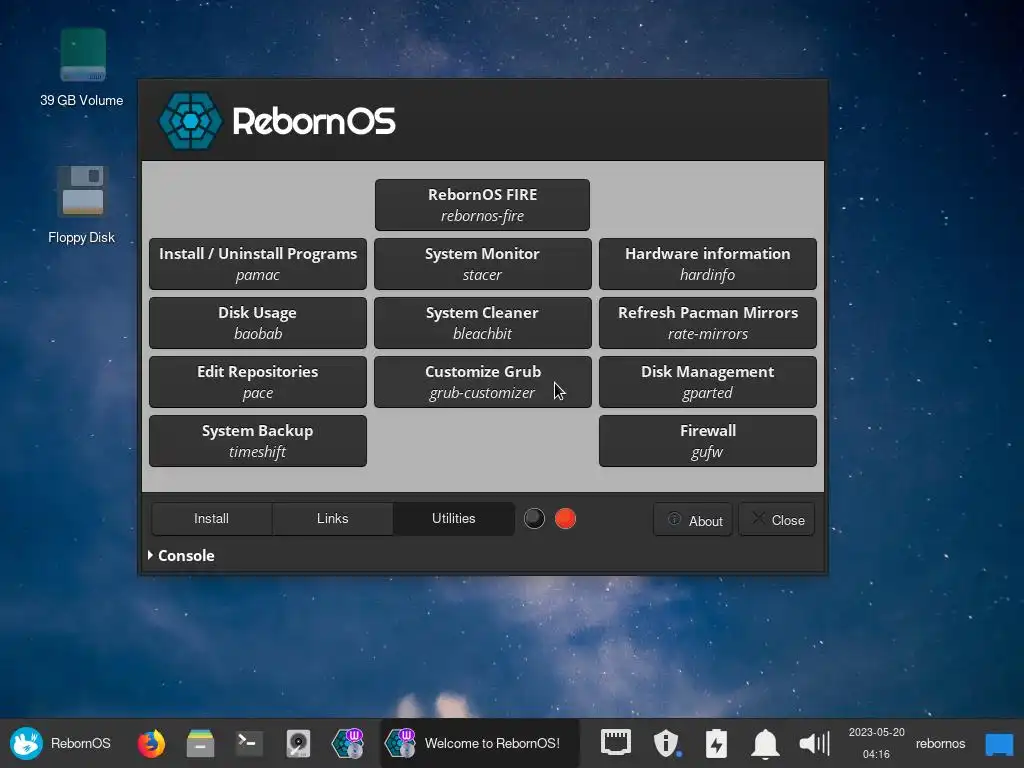Launch Install / Uninstall Programs (pamac)

pyautogui.click(x=258, y=264)
